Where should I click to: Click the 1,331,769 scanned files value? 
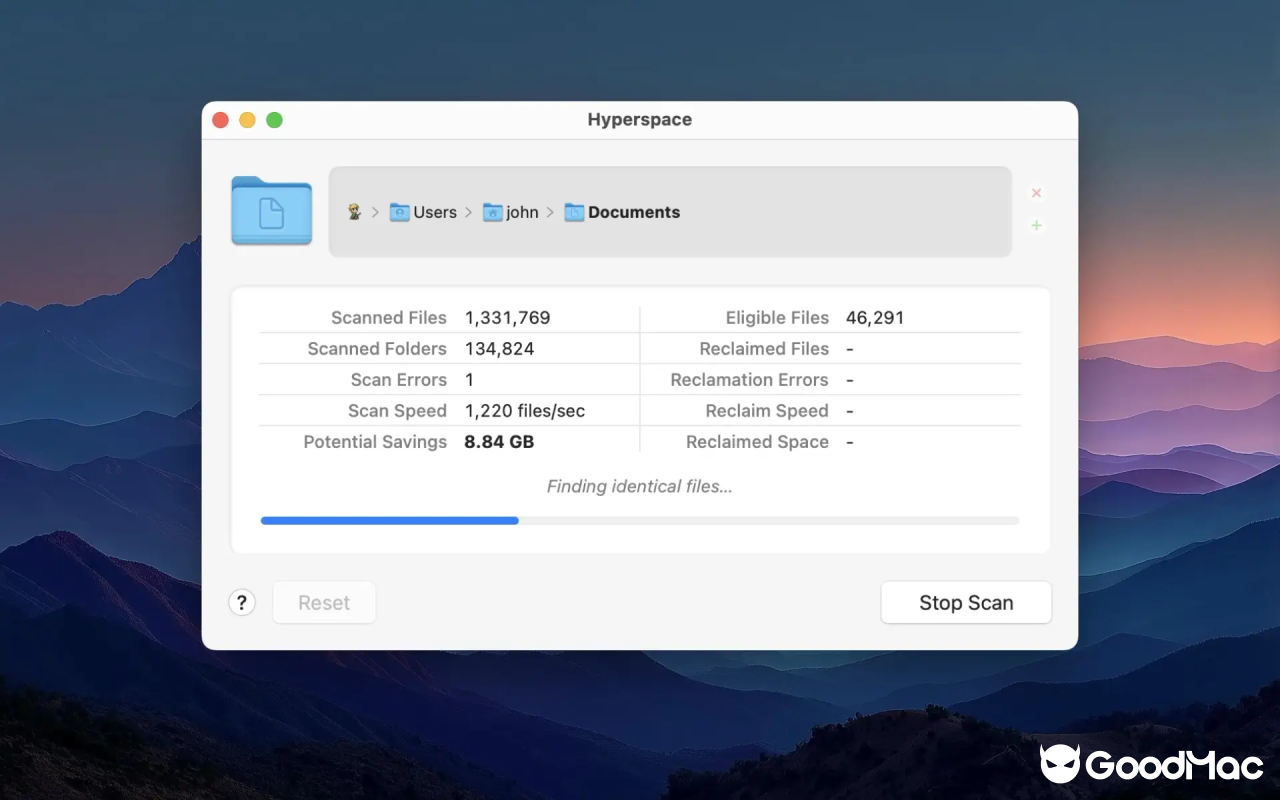508,318
